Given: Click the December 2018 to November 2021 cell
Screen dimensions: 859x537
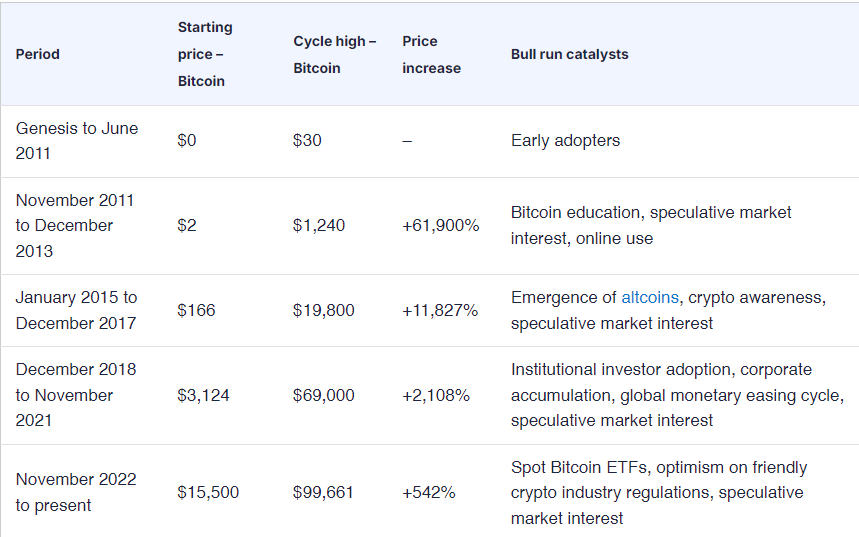Looking at the screenshot, I should click(76, 395).
